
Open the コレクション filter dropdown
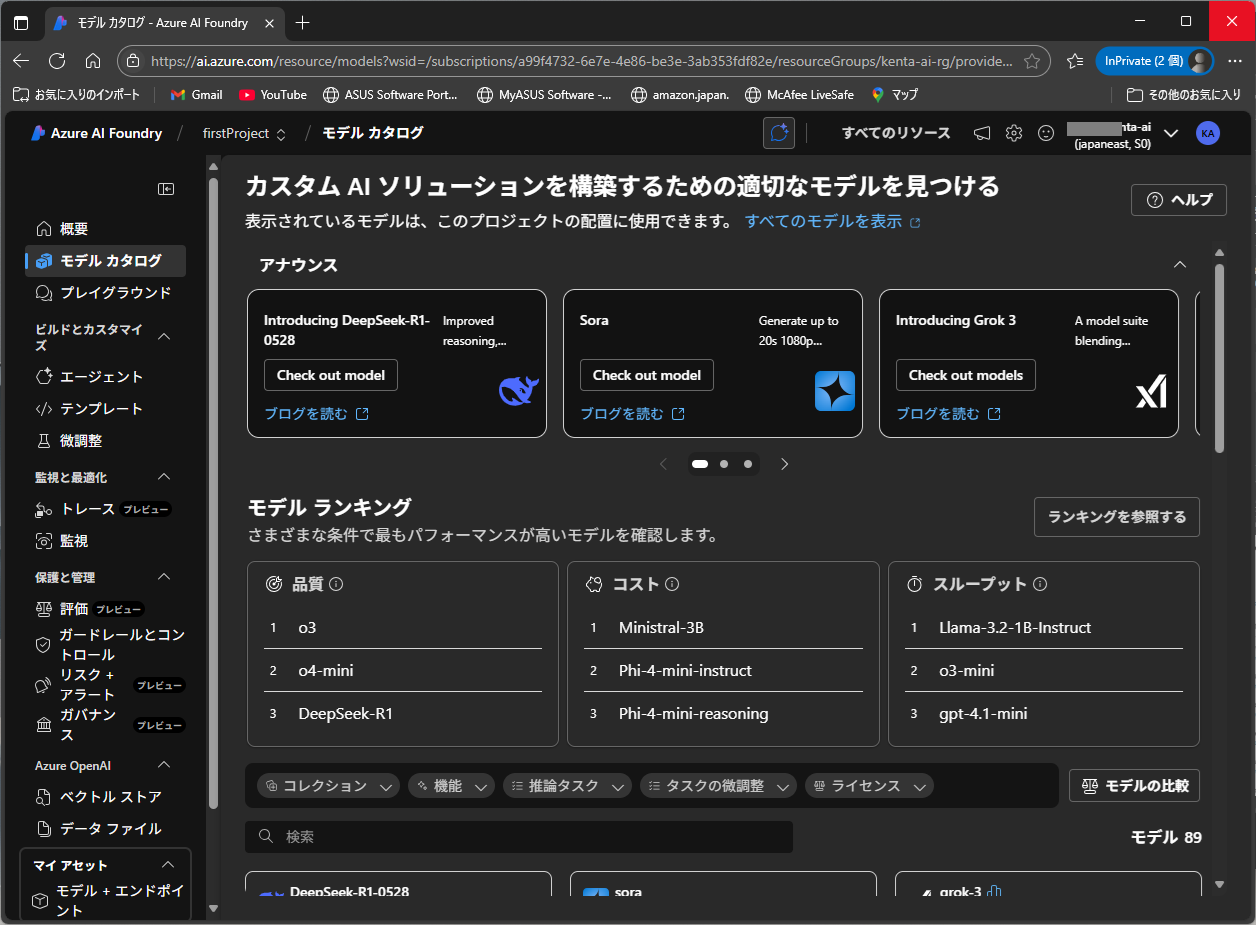pyautogui.click(x=328, y=786)
